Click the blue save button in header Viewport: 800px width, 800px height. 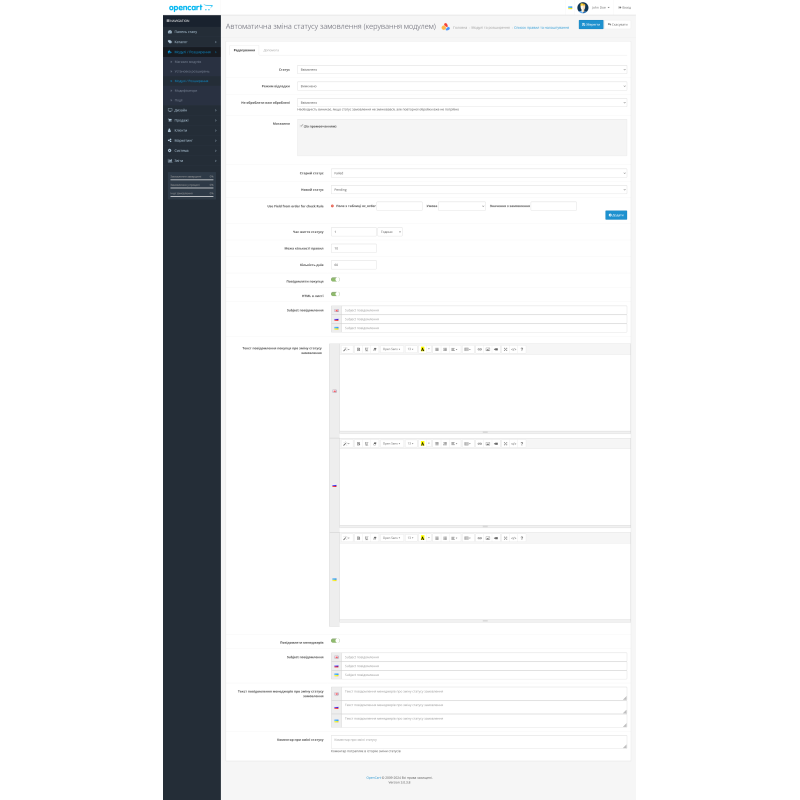591,25
